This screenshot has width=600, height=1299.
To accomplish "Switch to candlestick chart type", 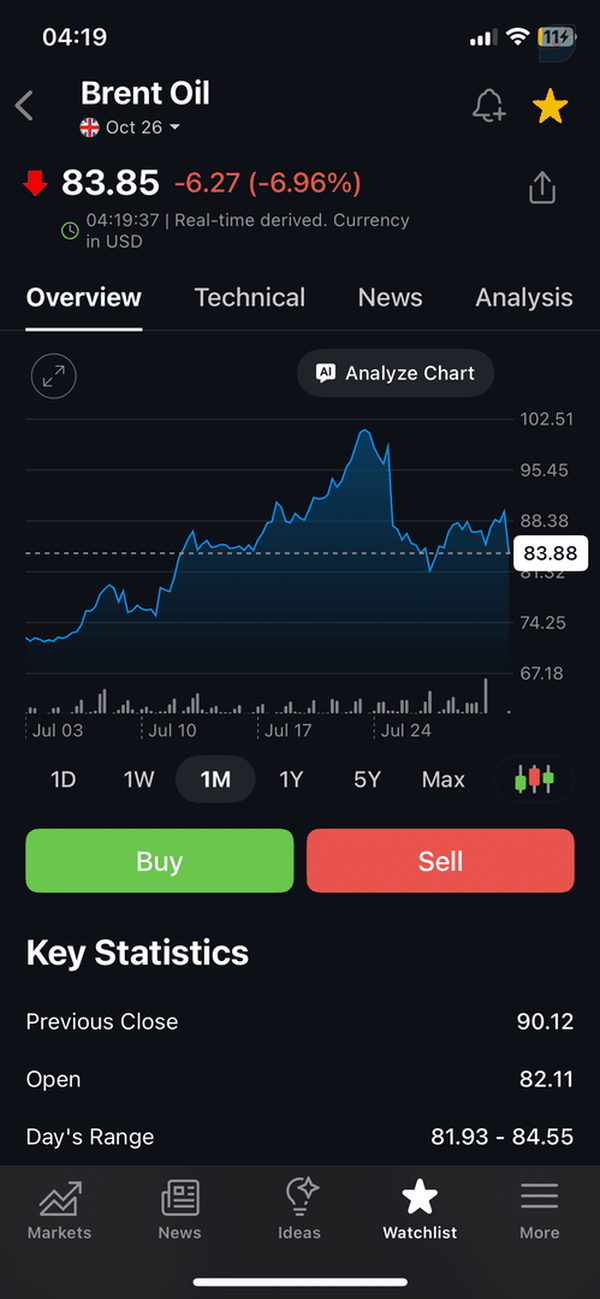I will pyautogui.click(x=534, y=779).
